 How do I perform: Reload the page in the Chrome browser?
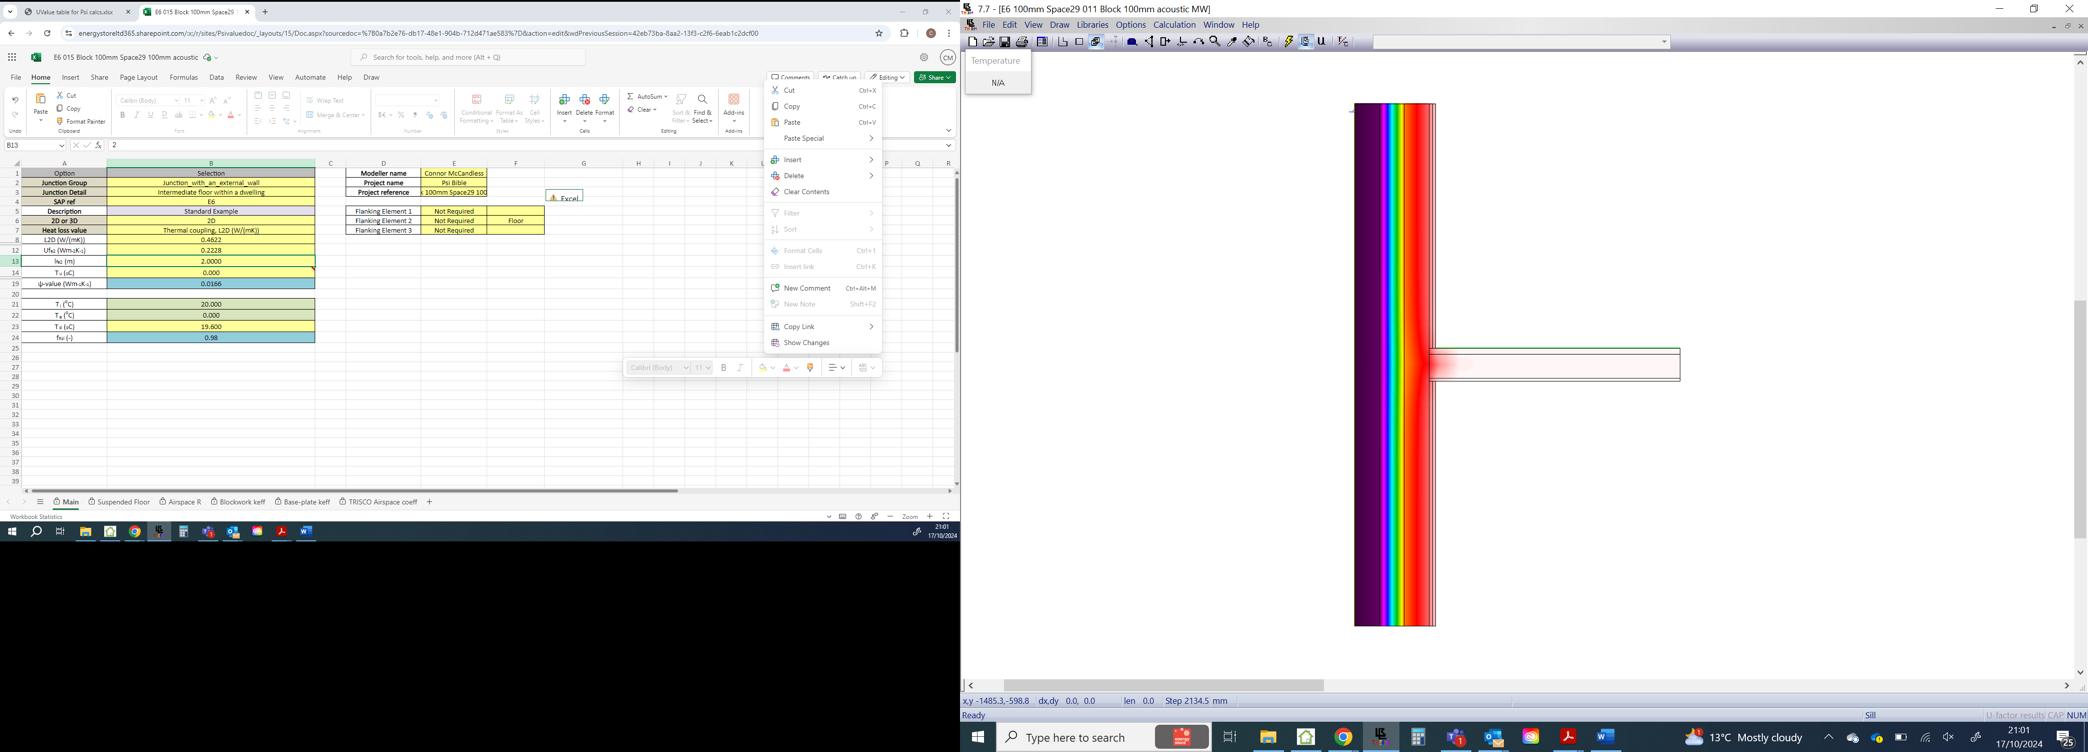(x=47, y=33)
